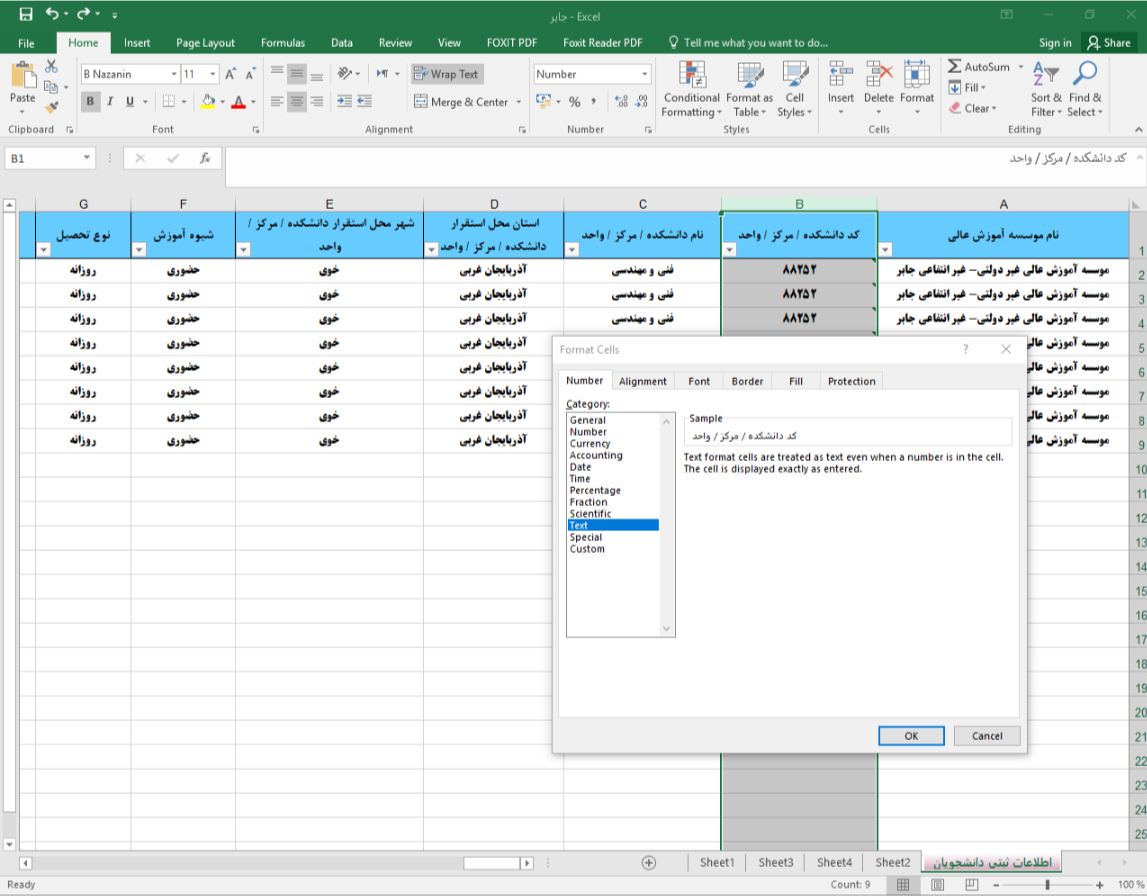Switch to the Alignment tab in dialog
The height and width of the screenshot is (896, 1147).
[x=642, y=381]
